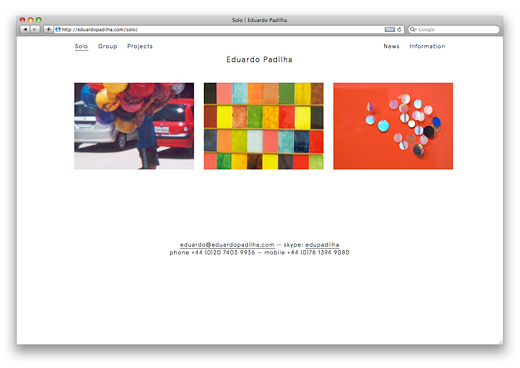This screenshot has height=368, width=520.
Task: Reload the page with the refresh icon
Action: [x=399, y=29]
